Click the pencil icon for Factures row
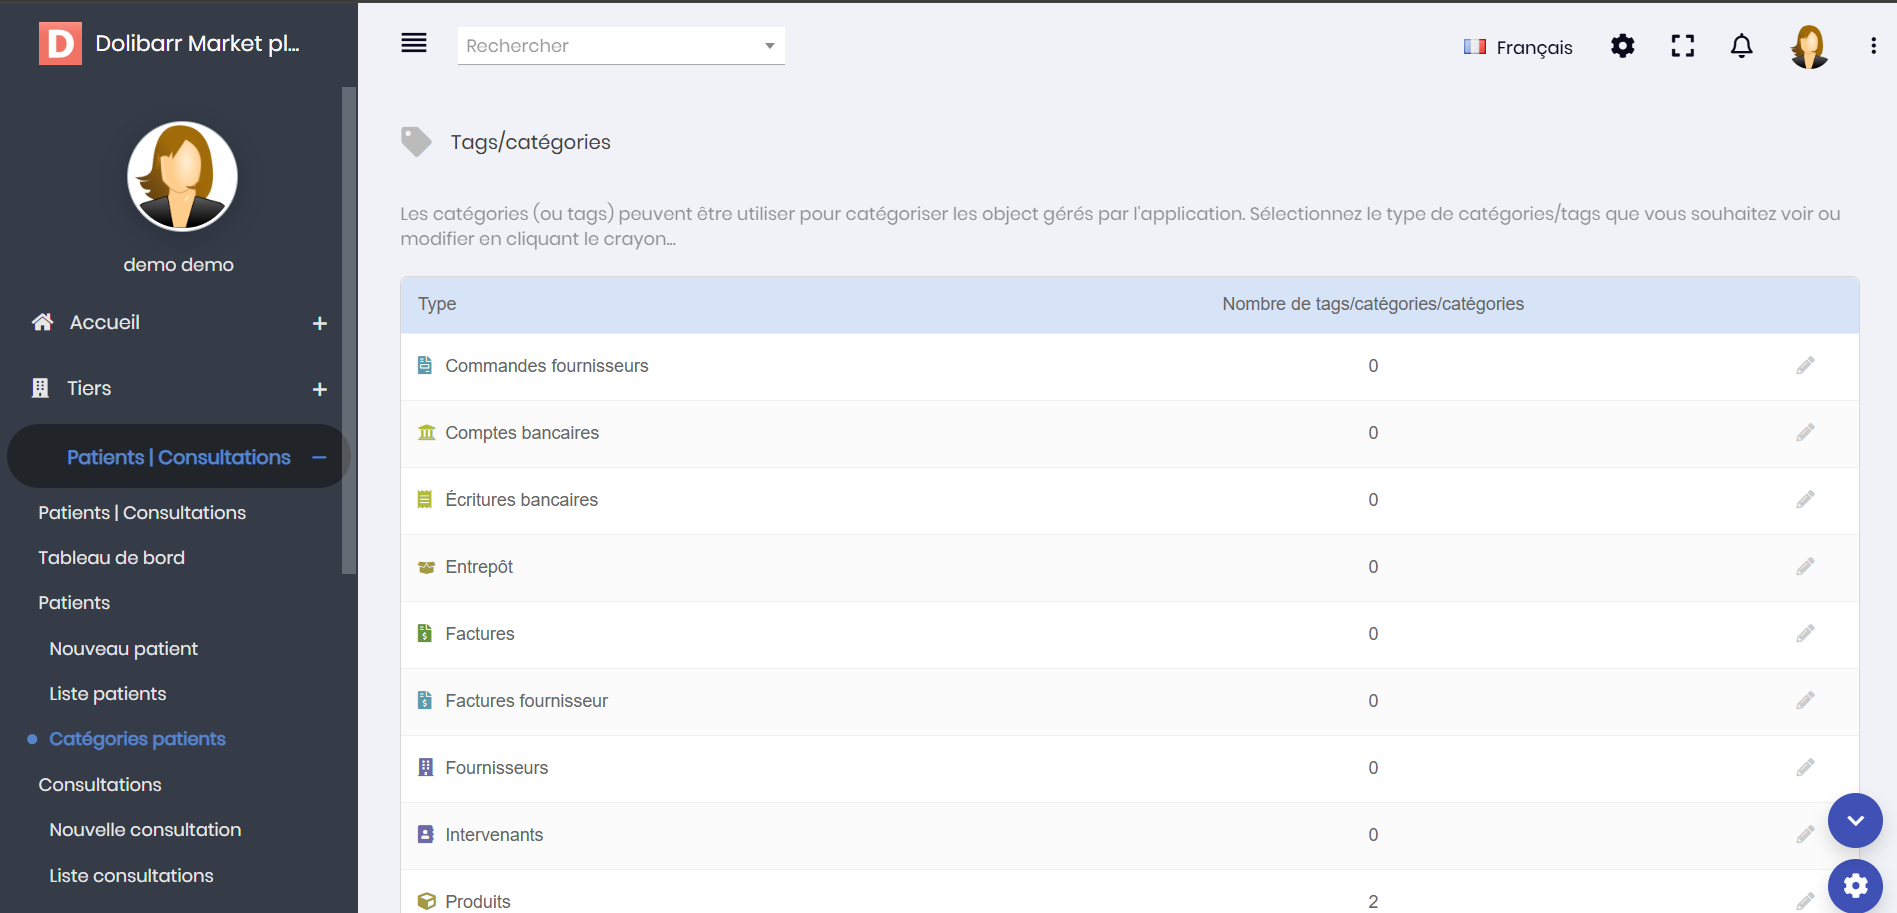 [1805, 633]
